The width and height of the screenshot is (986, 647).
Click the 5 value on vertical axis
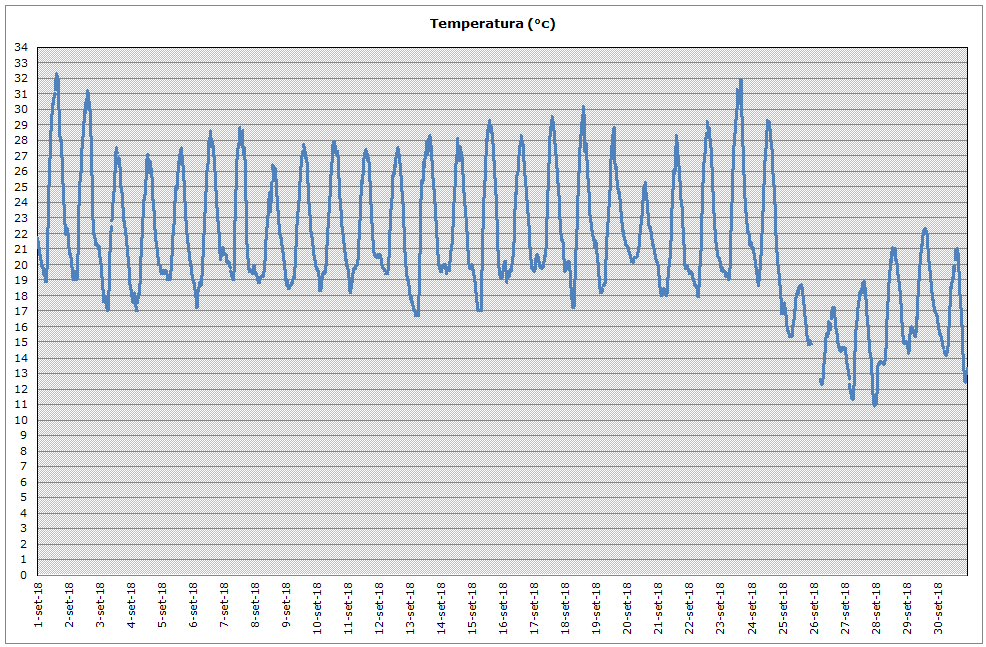tap(24, 498)
